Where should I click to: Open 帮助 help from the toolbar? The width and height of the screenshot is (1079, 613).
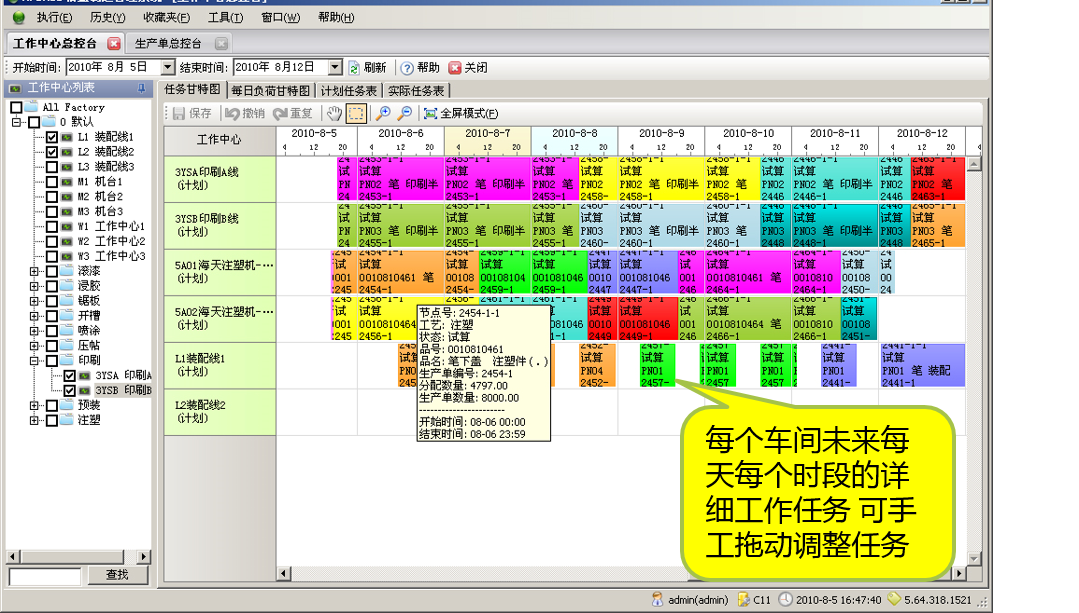click(420, 68)
